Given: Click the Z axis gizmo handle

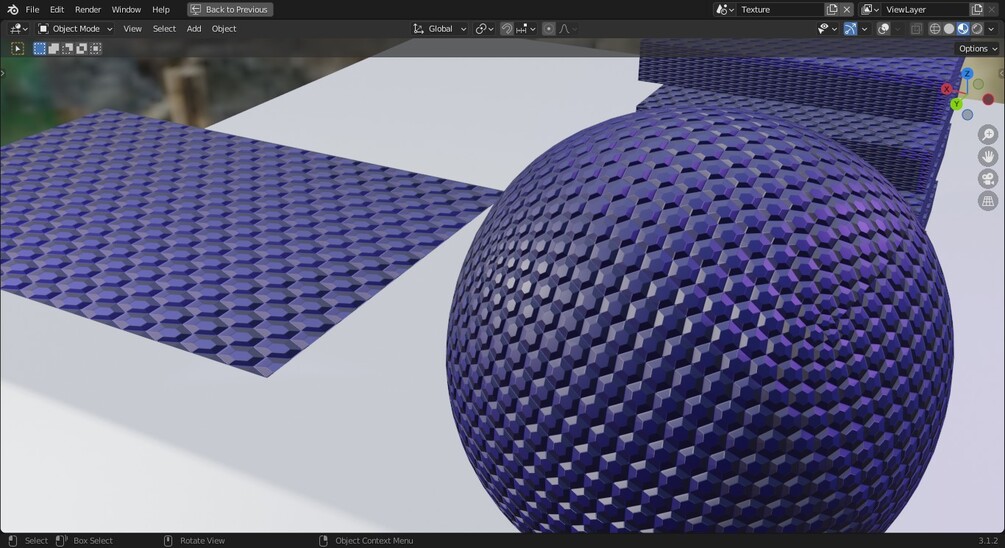Looking at the screenshot, I should [x=967, y=74].
